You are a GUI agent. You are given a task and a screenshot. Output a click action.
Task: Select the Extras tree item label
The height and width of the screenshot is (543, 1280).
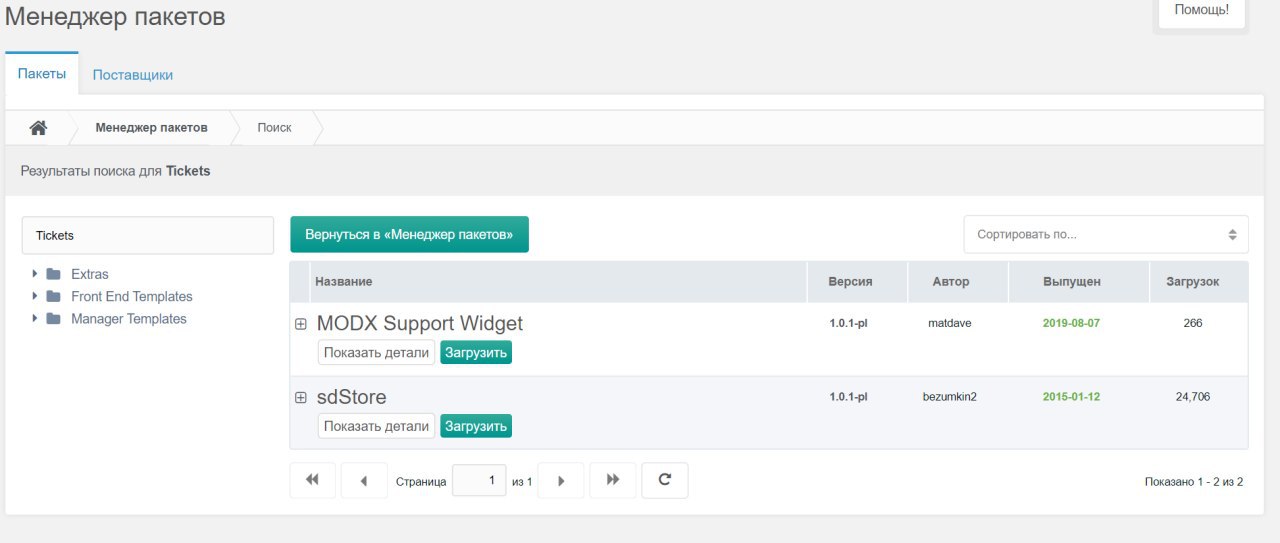(x=90, y=274)
